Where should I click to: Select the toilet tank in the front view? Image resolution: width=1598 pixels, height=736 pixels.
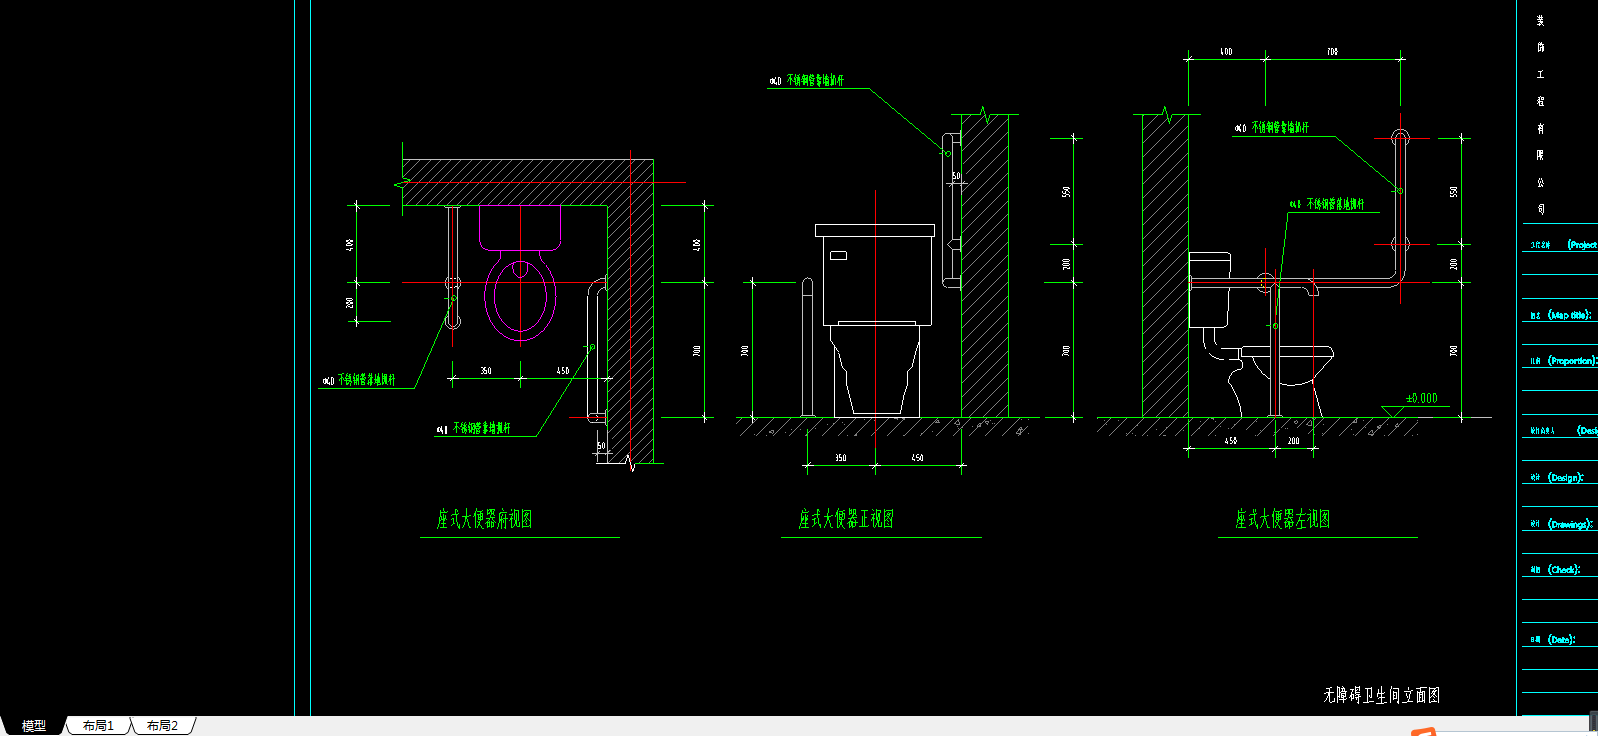(876, 276)
